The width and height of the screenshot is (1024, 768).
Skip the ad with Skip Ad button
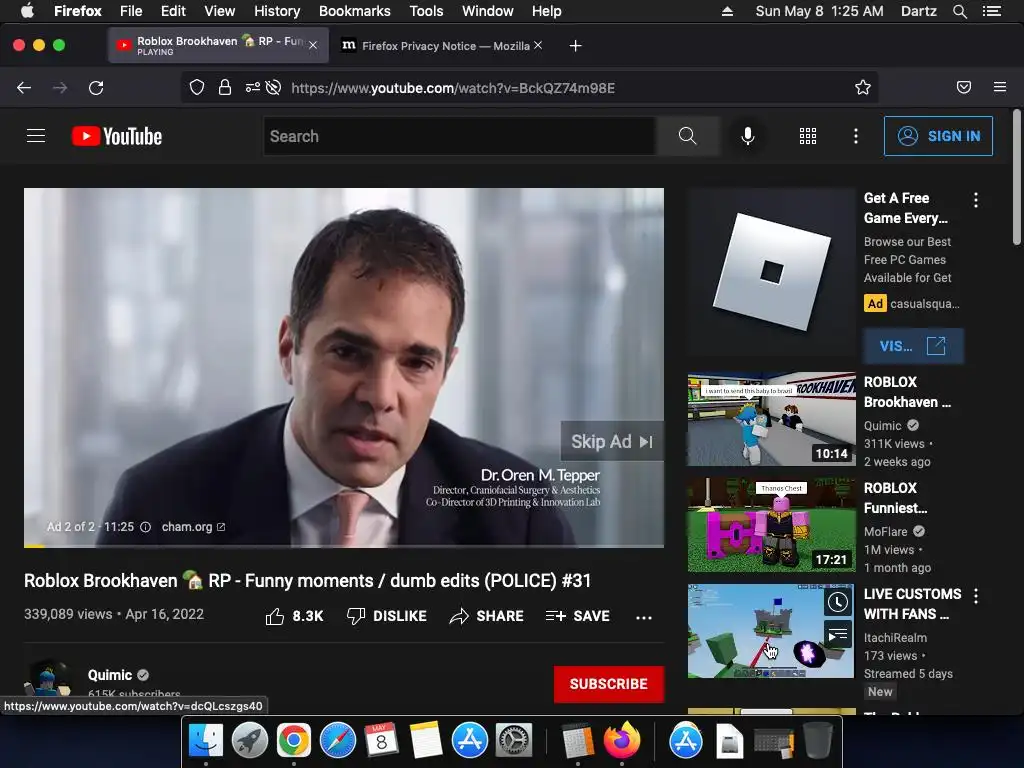(x=612, y=441)
